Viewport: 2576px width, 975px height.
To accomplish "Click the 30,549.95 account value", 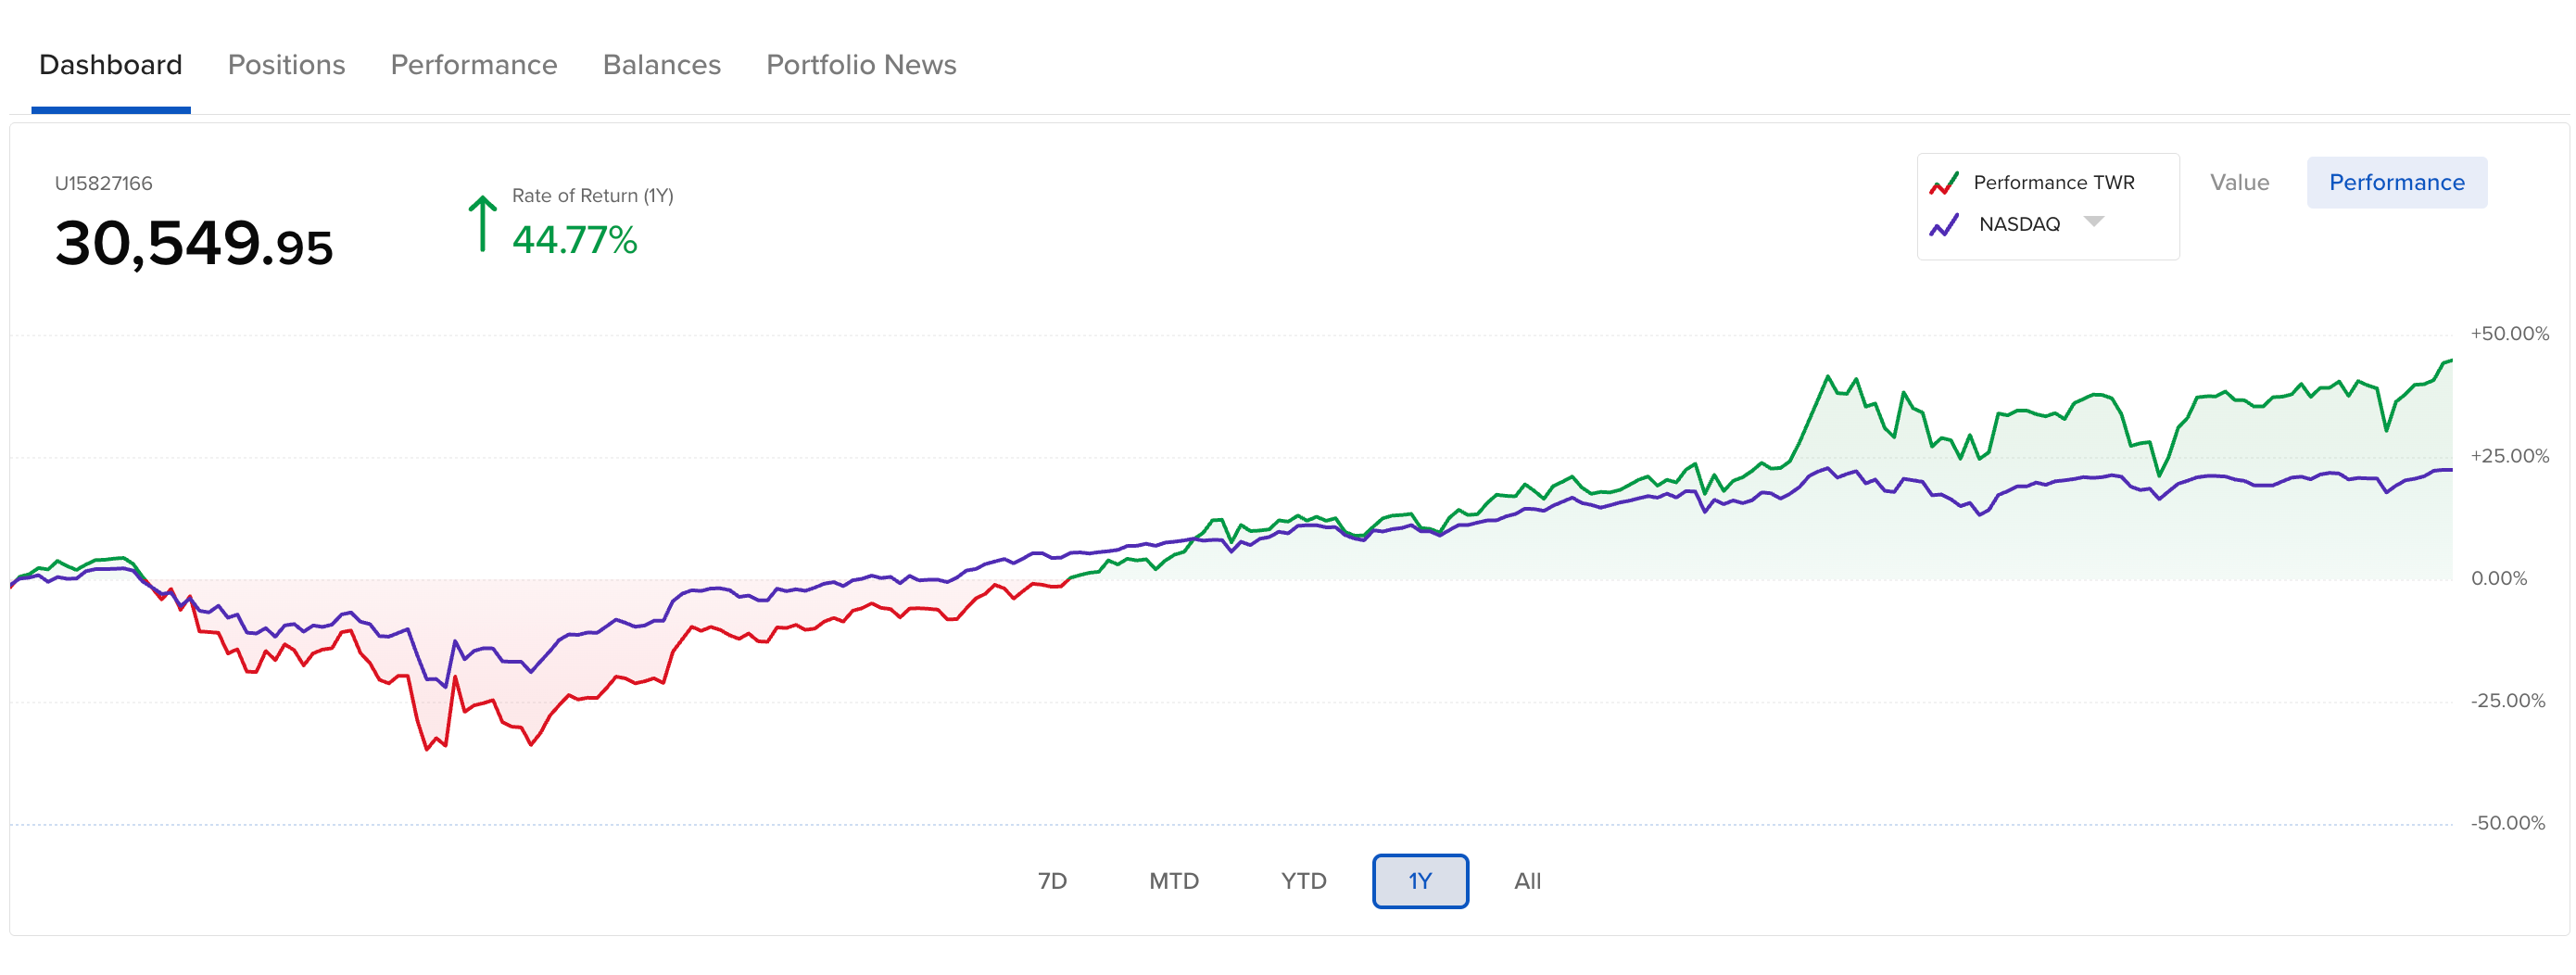I will pyautogui.click(x=193, y=244).
